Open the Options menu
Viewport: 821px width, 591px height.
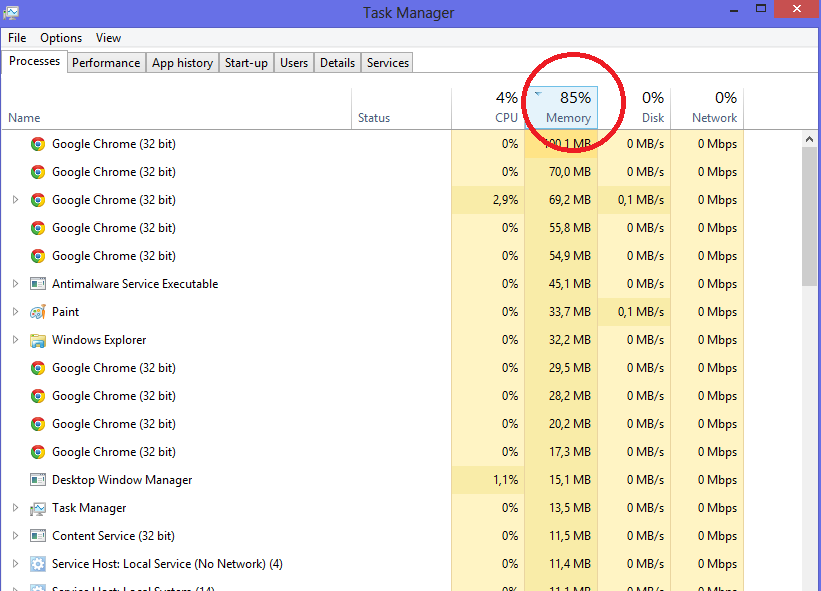tap(61, 38)
